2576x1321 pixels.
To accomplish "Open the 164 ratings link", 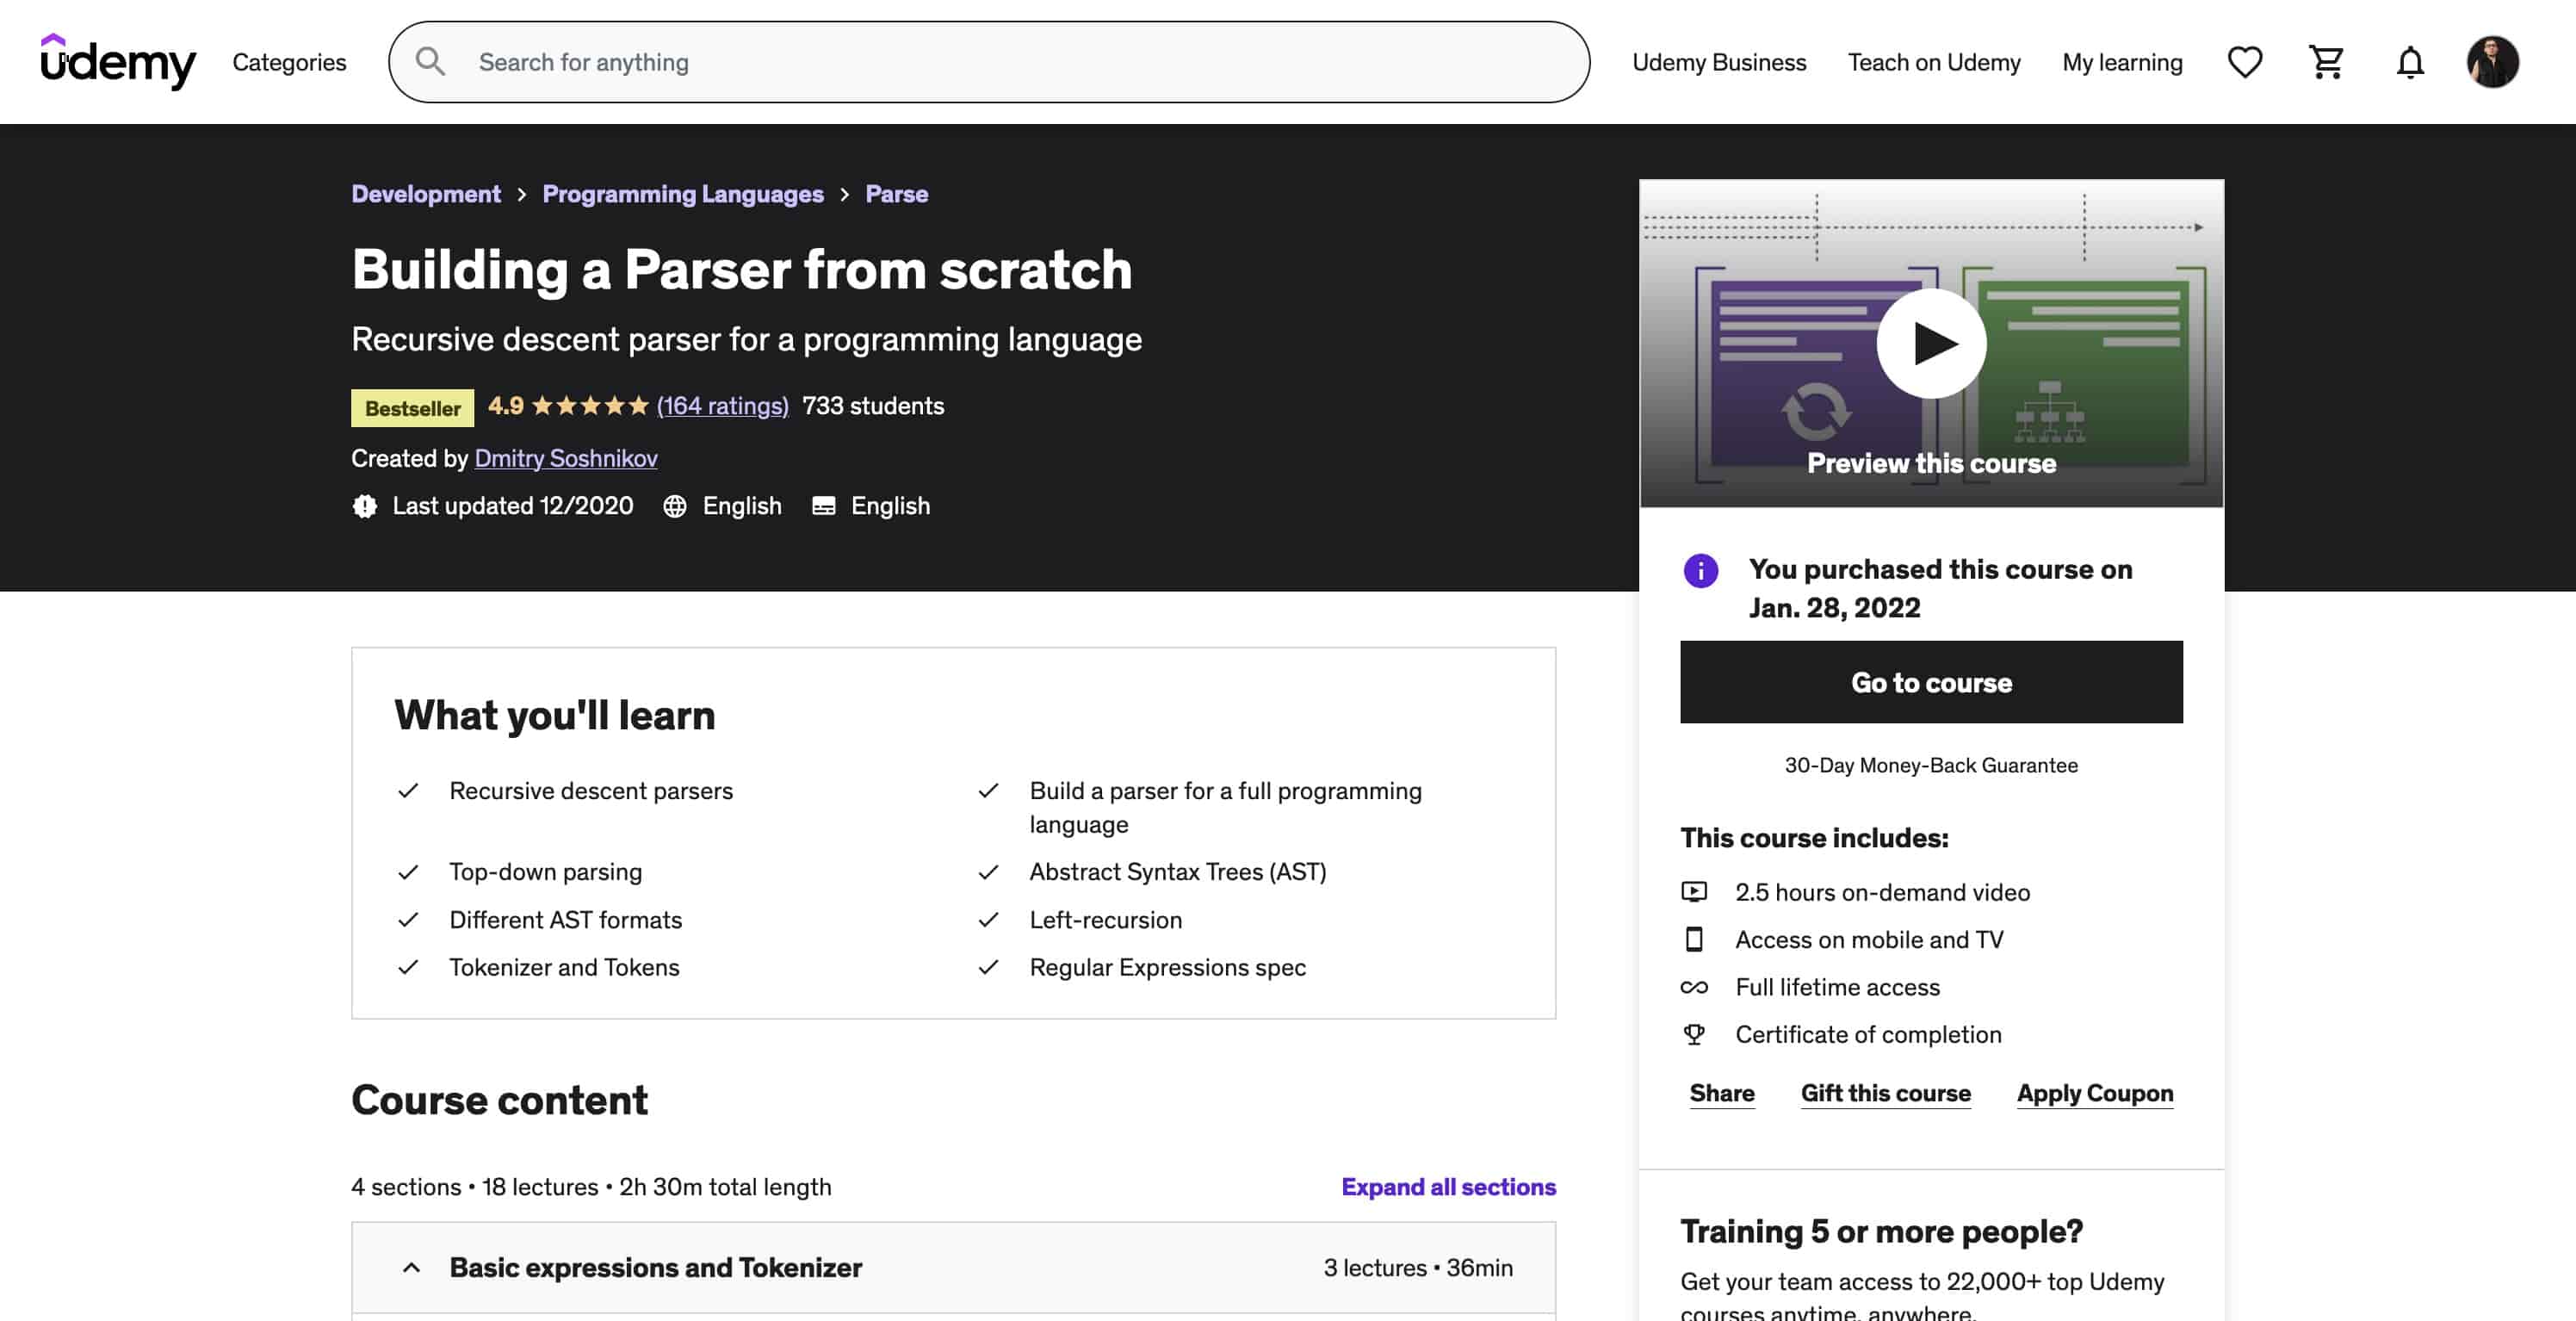I will click(722, 406).
